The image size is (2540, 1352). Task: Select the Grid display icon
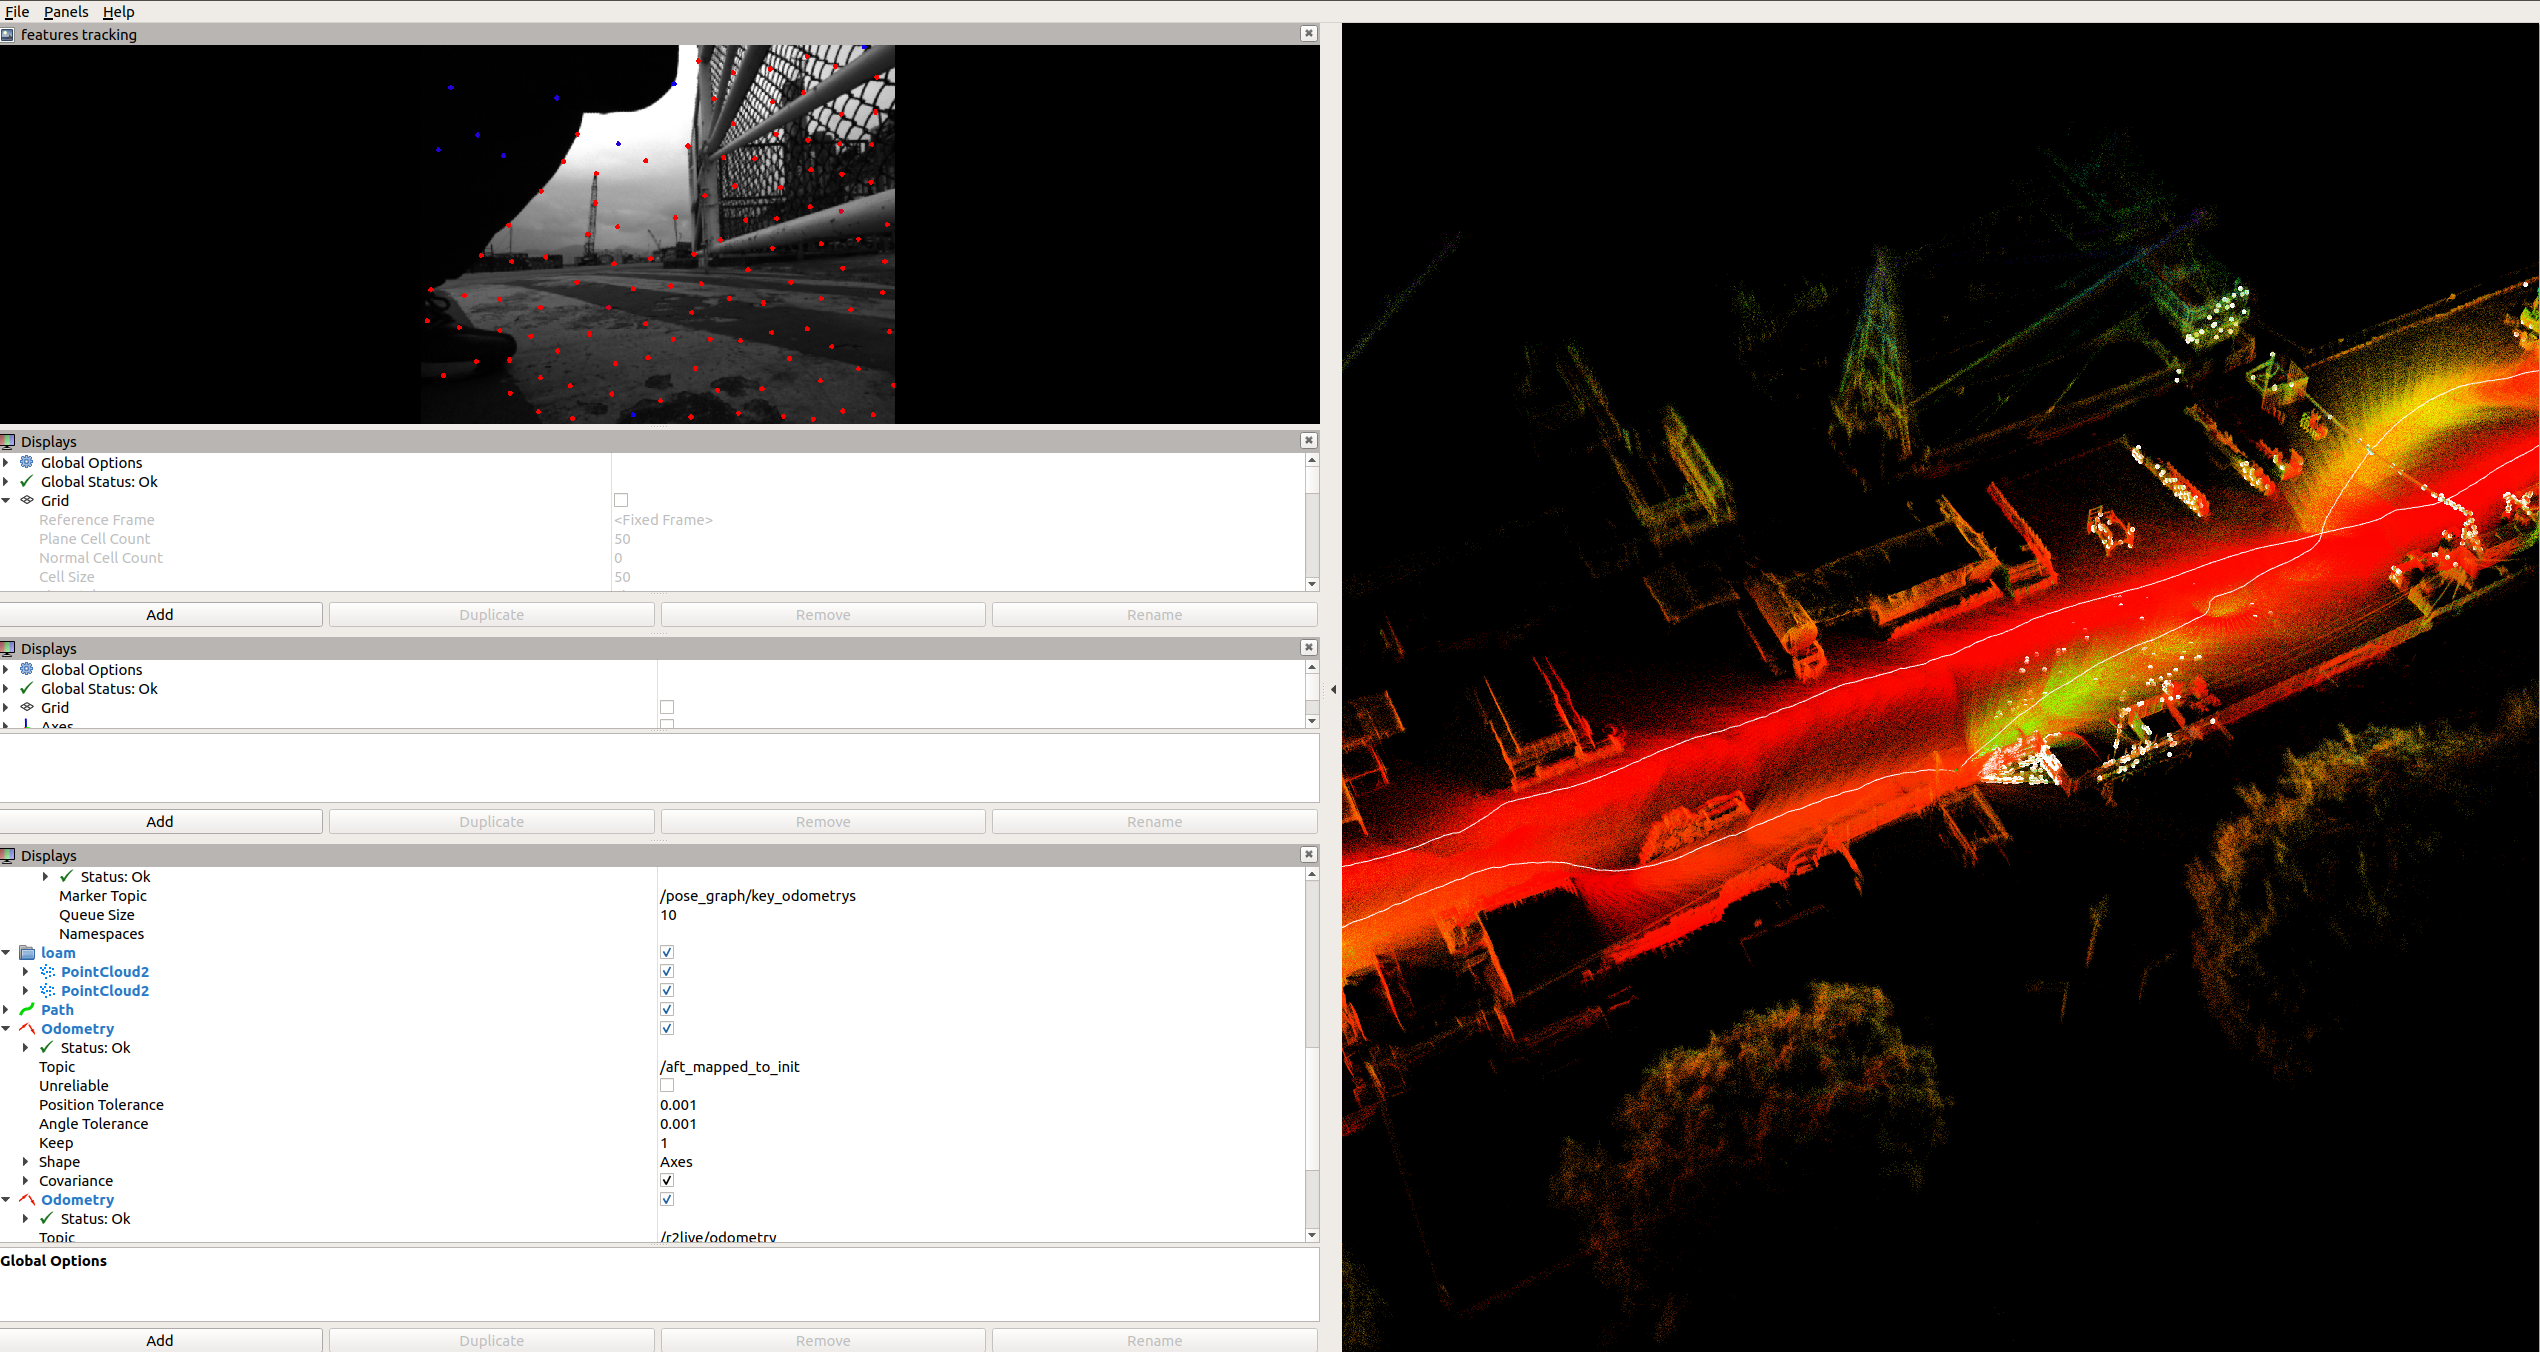27,500
